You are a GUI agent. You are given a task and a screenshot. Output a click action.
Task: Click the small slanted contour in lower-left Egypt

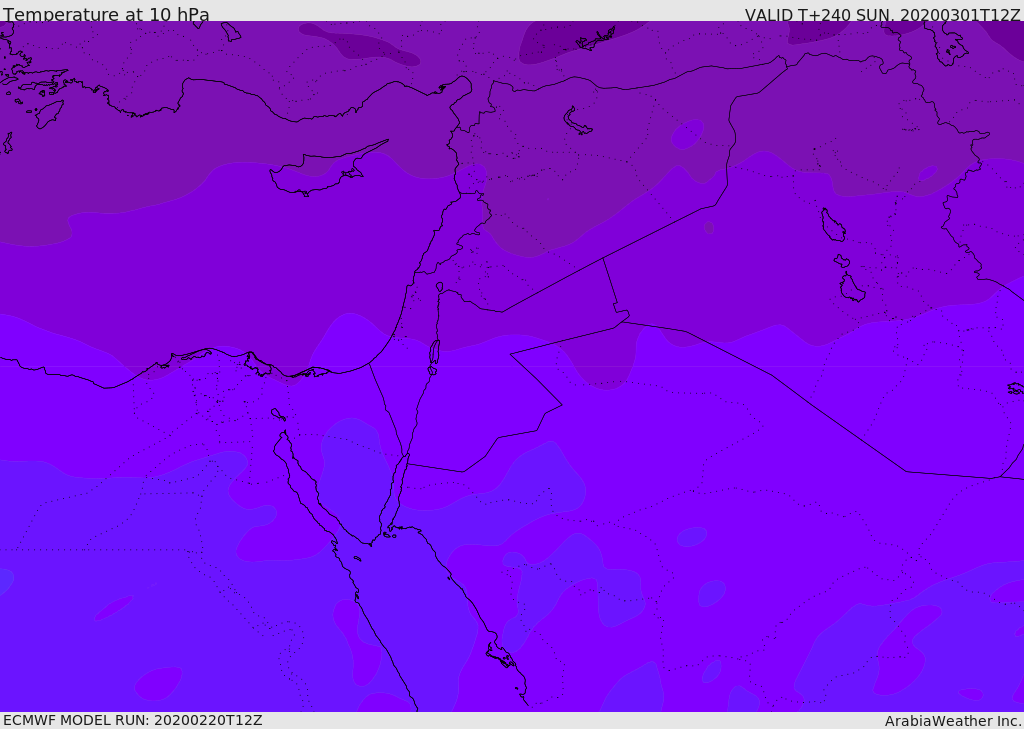click(x=114, y=607)
